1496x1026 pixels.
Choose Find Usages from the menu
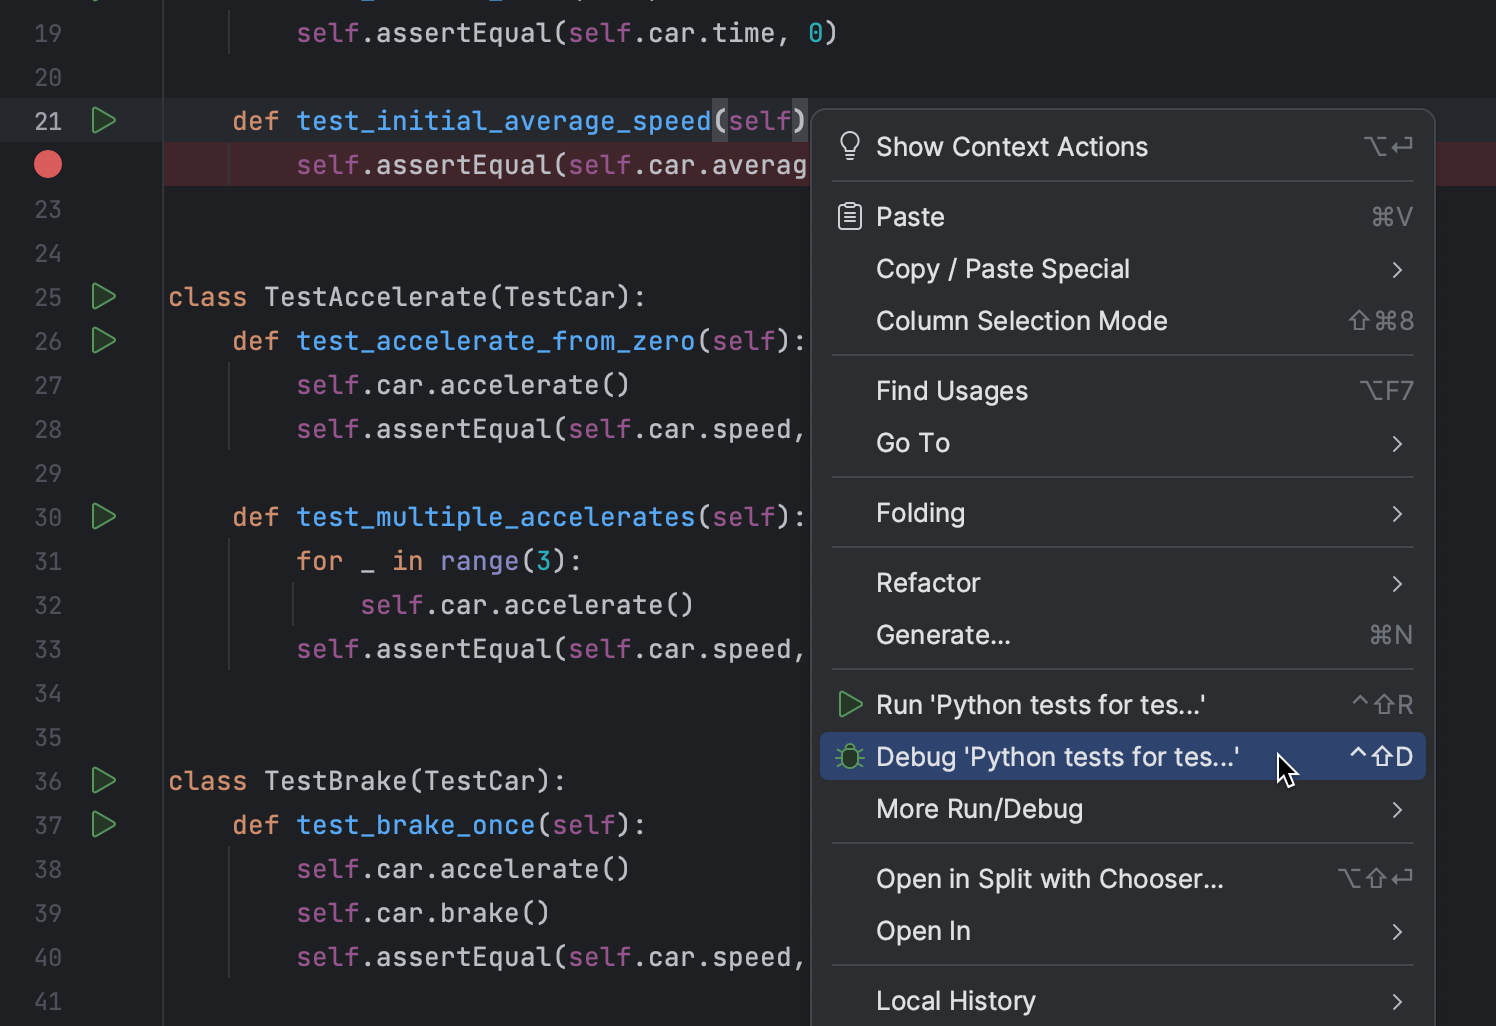[951, 390]
